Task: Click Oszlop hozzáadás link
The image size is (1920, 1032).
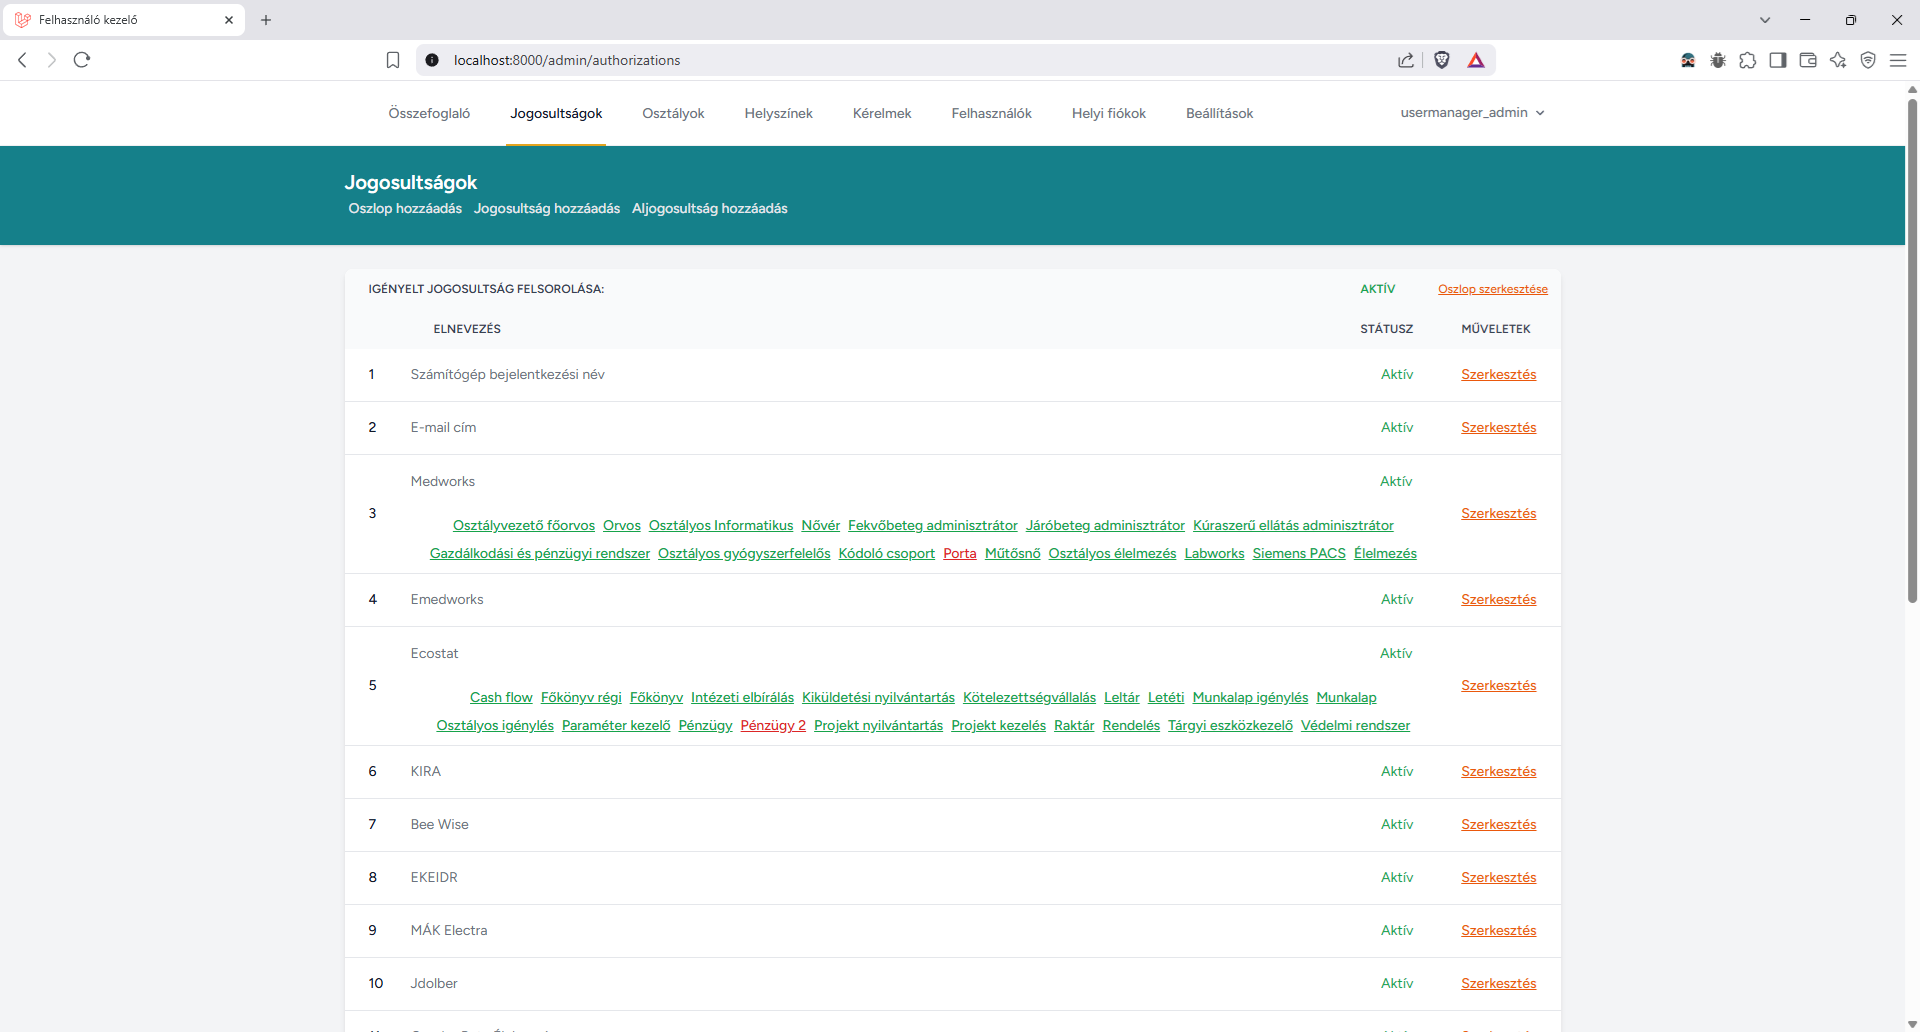Action: (x=405, y=208)
